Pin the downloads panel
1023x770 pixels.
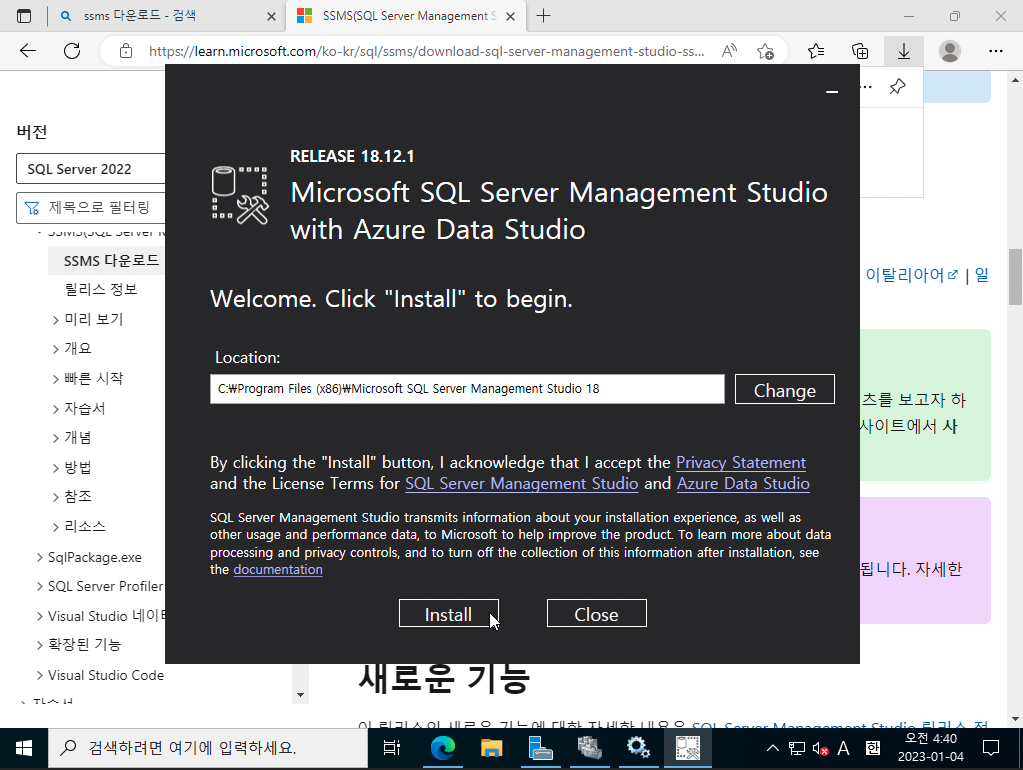click(x=898, y=86)
